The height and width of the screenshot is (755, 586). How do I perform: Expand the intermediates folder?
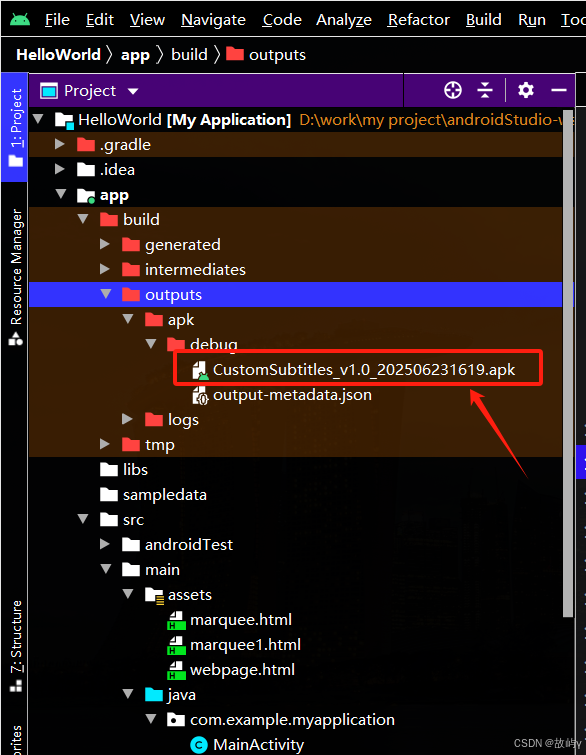(104, 269)
